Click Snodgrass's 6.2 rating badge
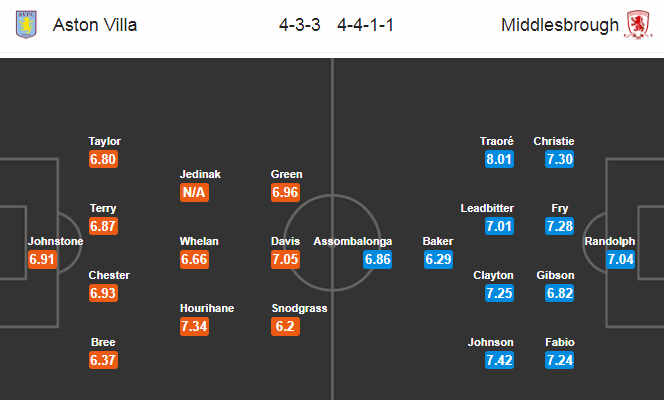Viewport: 664px width, 400px height. tap(285, 326)
